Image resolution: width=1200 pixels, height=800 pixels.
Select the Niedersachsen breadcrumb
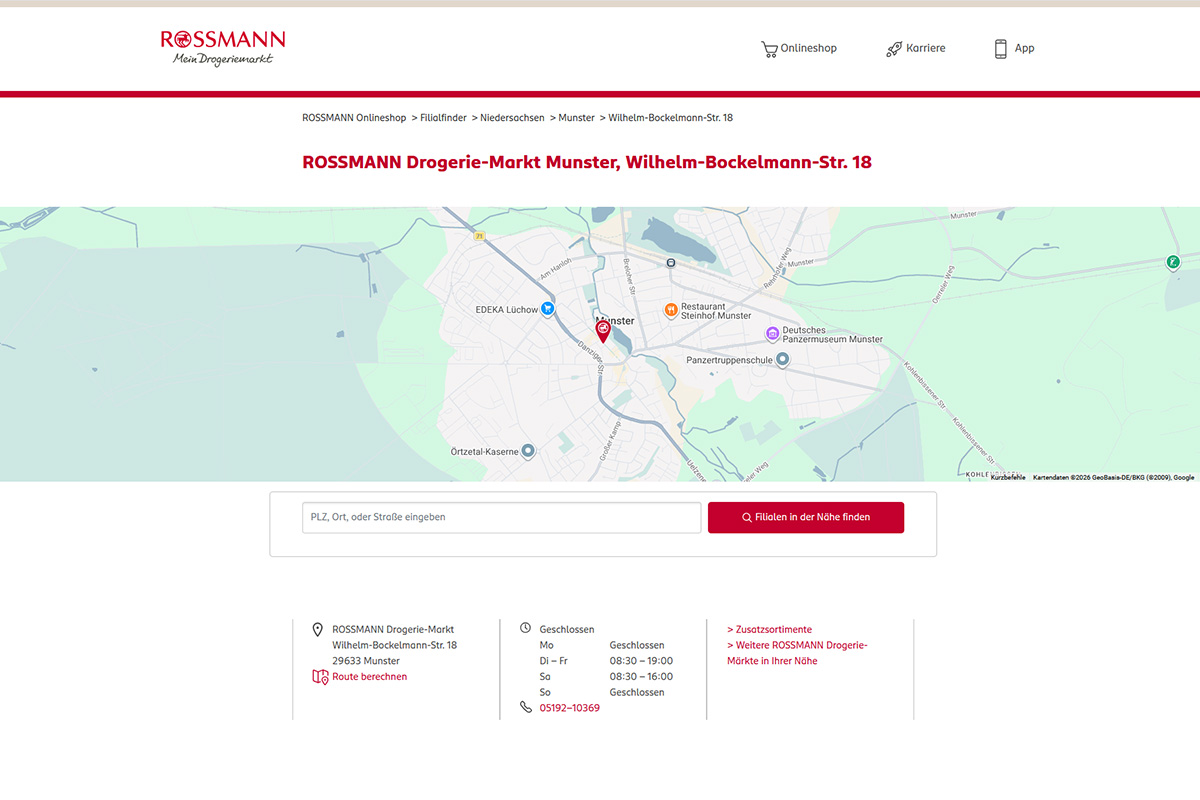pyautogui.click(x=512, y=118)
